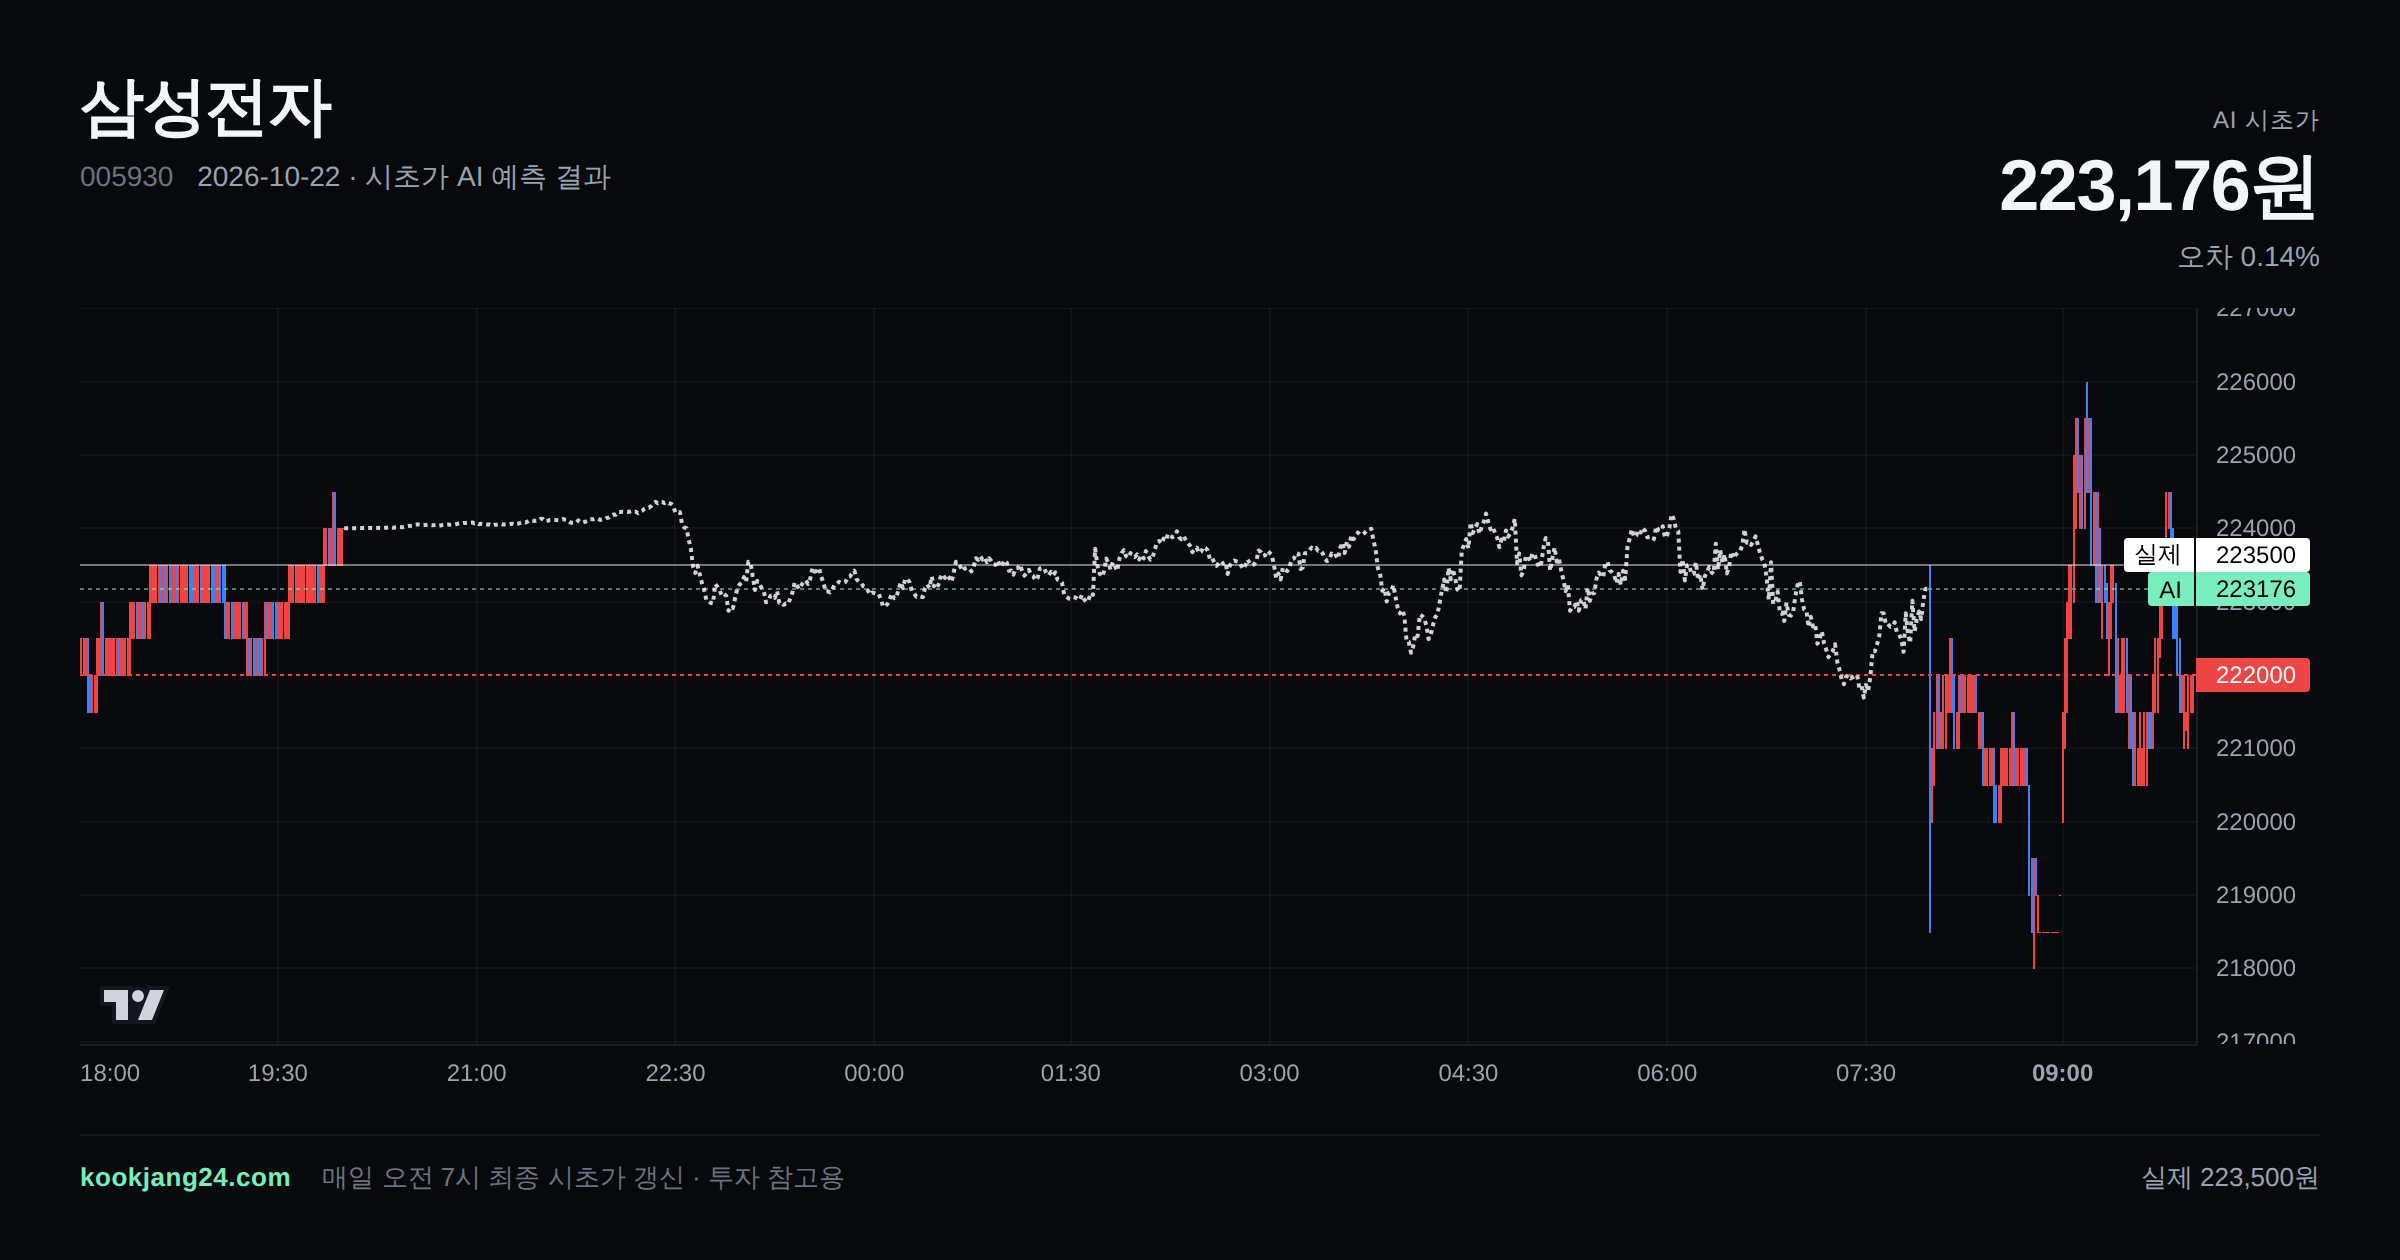Click the 218000 price axis value

pos(2256,968)
